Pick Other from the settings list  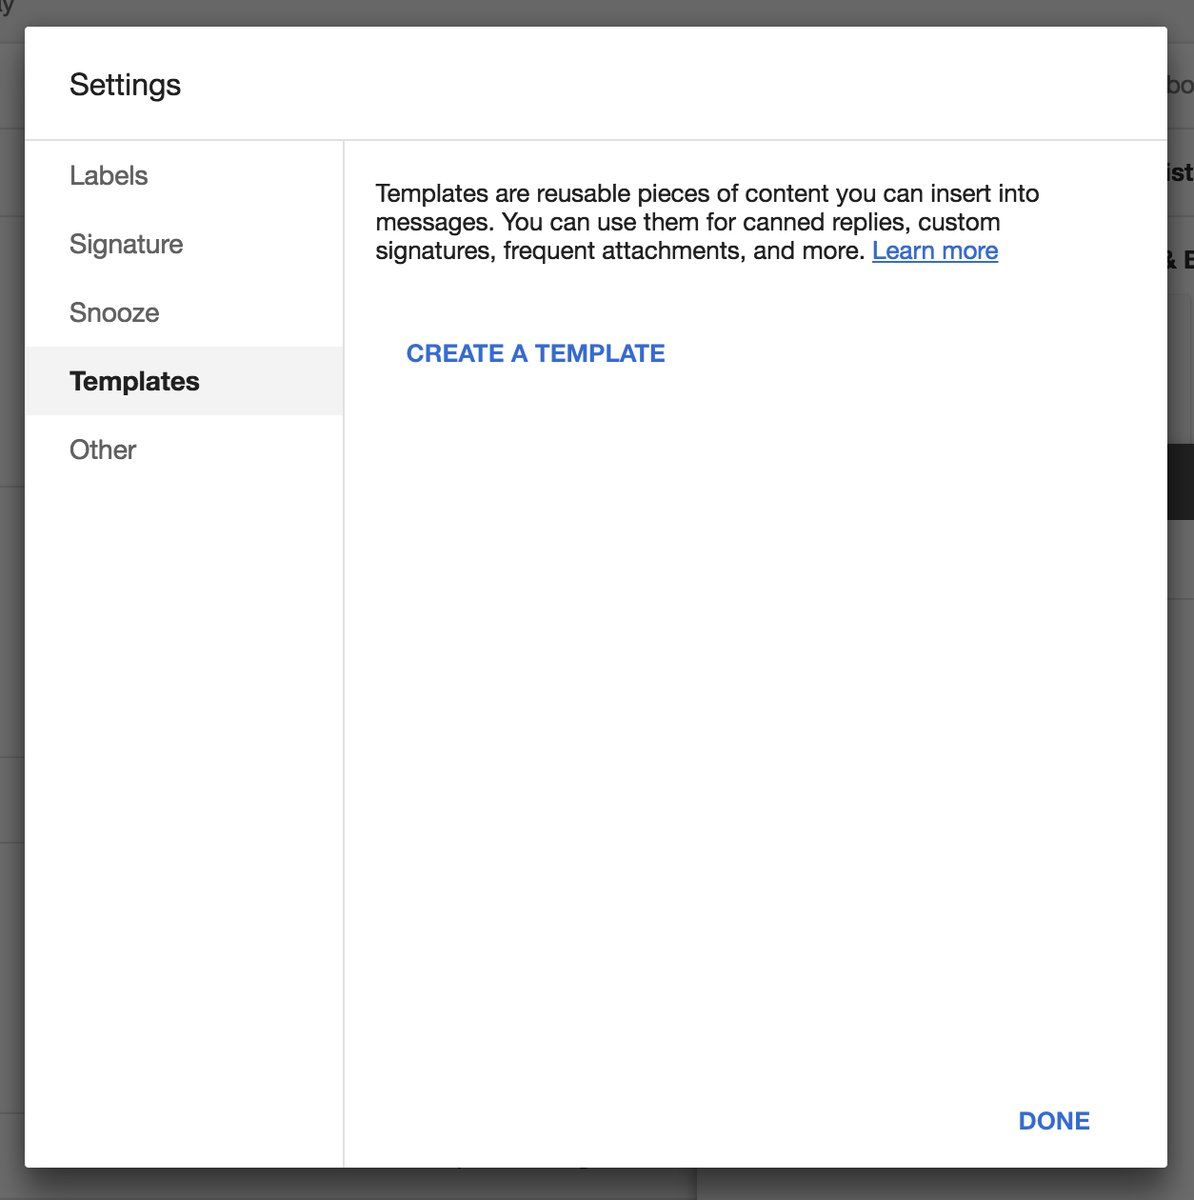pos(102,449)
